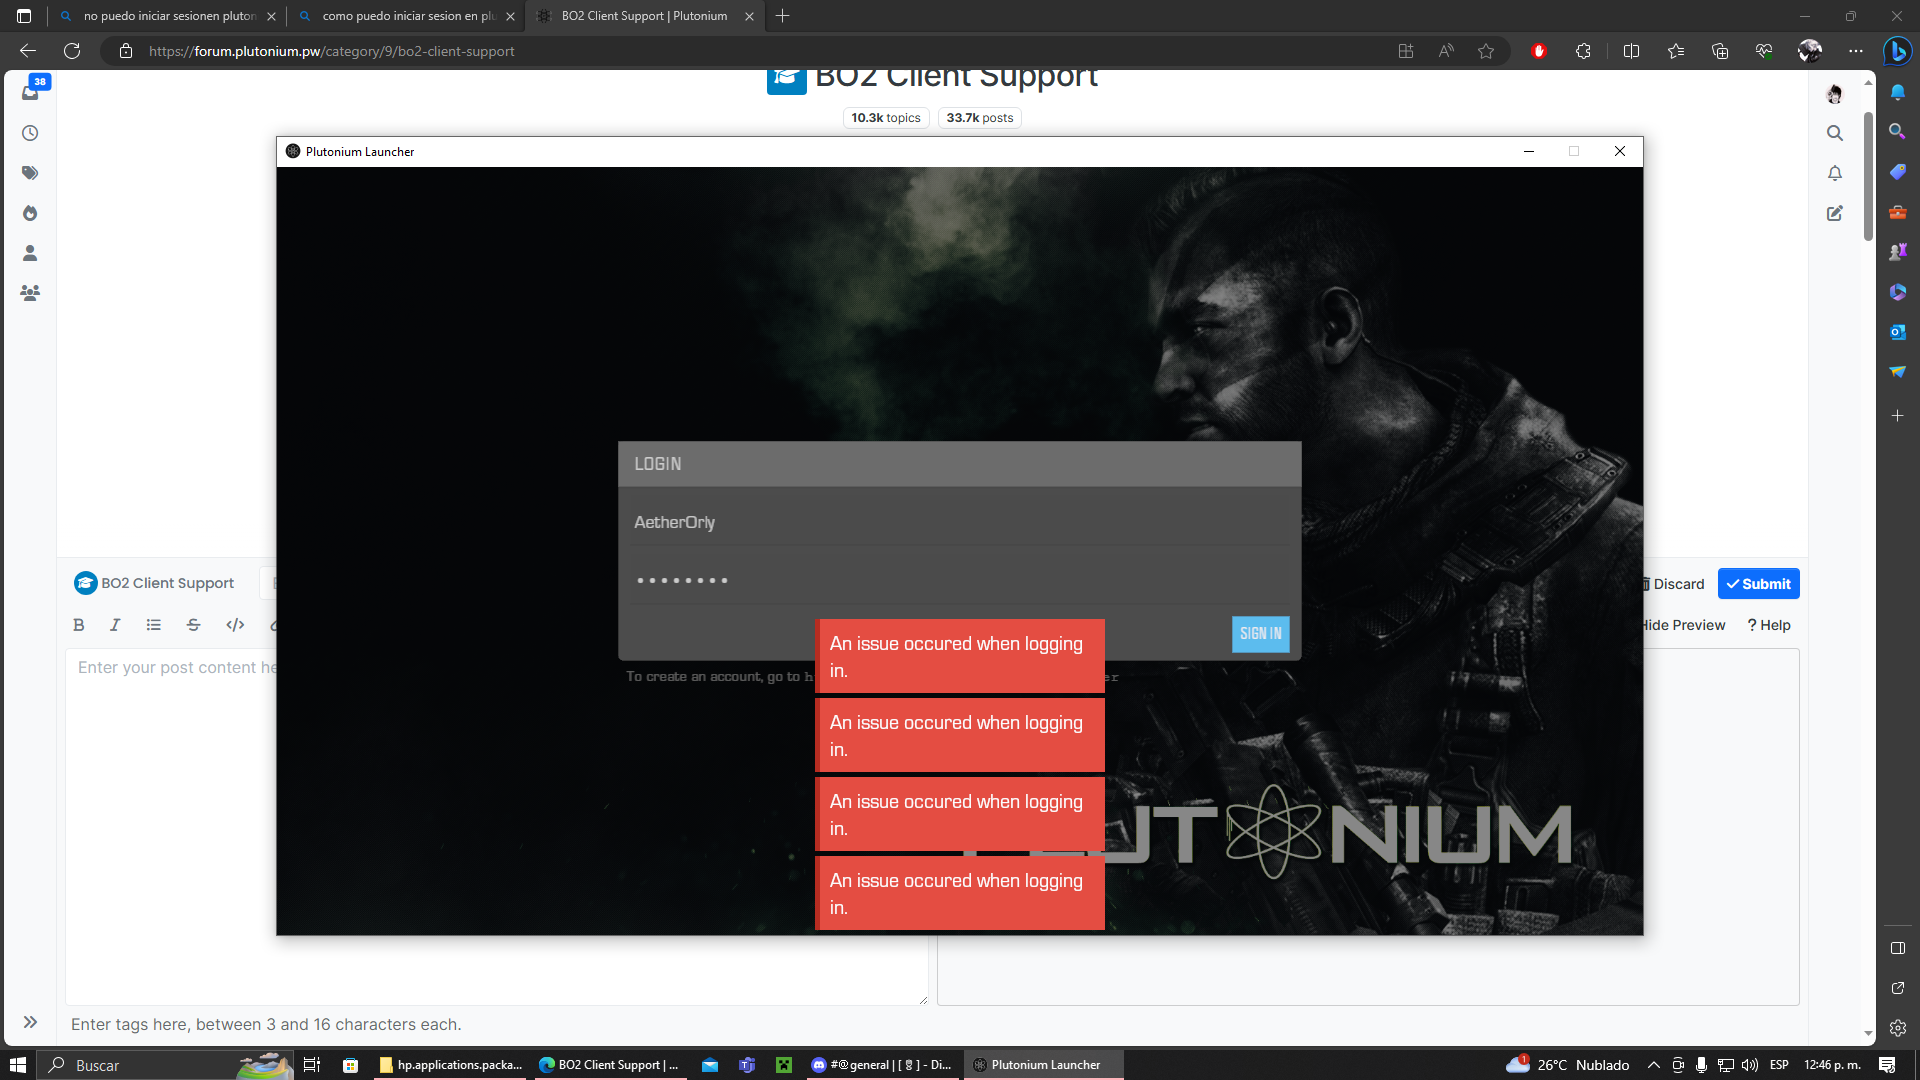The width and height of the screenshot is (1920, 1080).
Task: Open Recent topics clock icon
Action: click(30, 133)
